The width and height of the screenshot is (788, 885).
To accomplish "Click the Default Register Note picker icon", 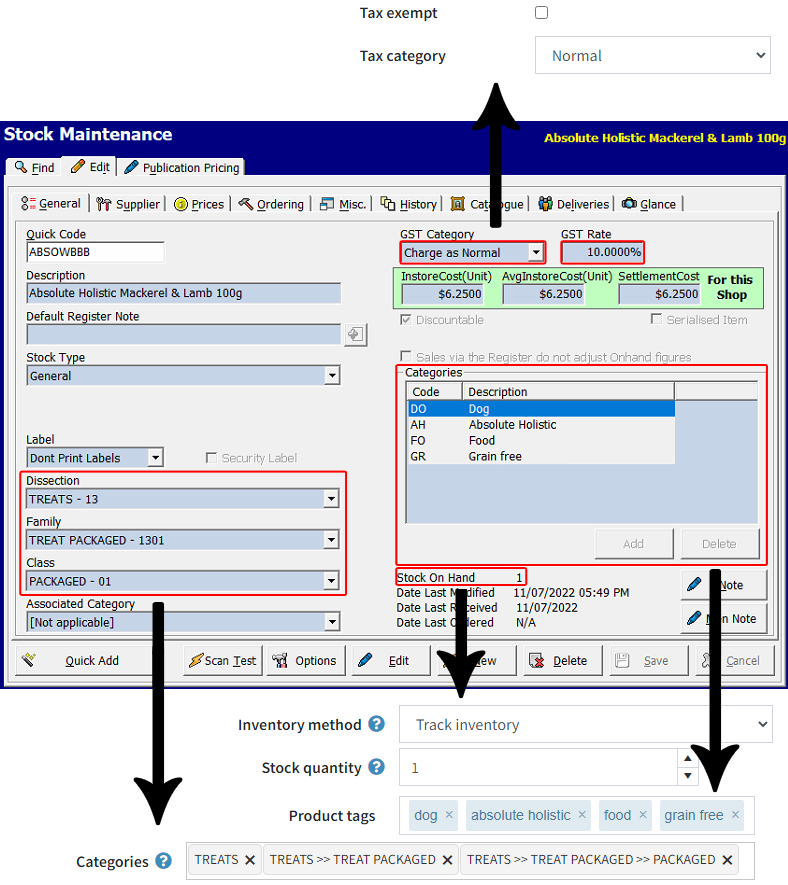I will tap(355, 335).
